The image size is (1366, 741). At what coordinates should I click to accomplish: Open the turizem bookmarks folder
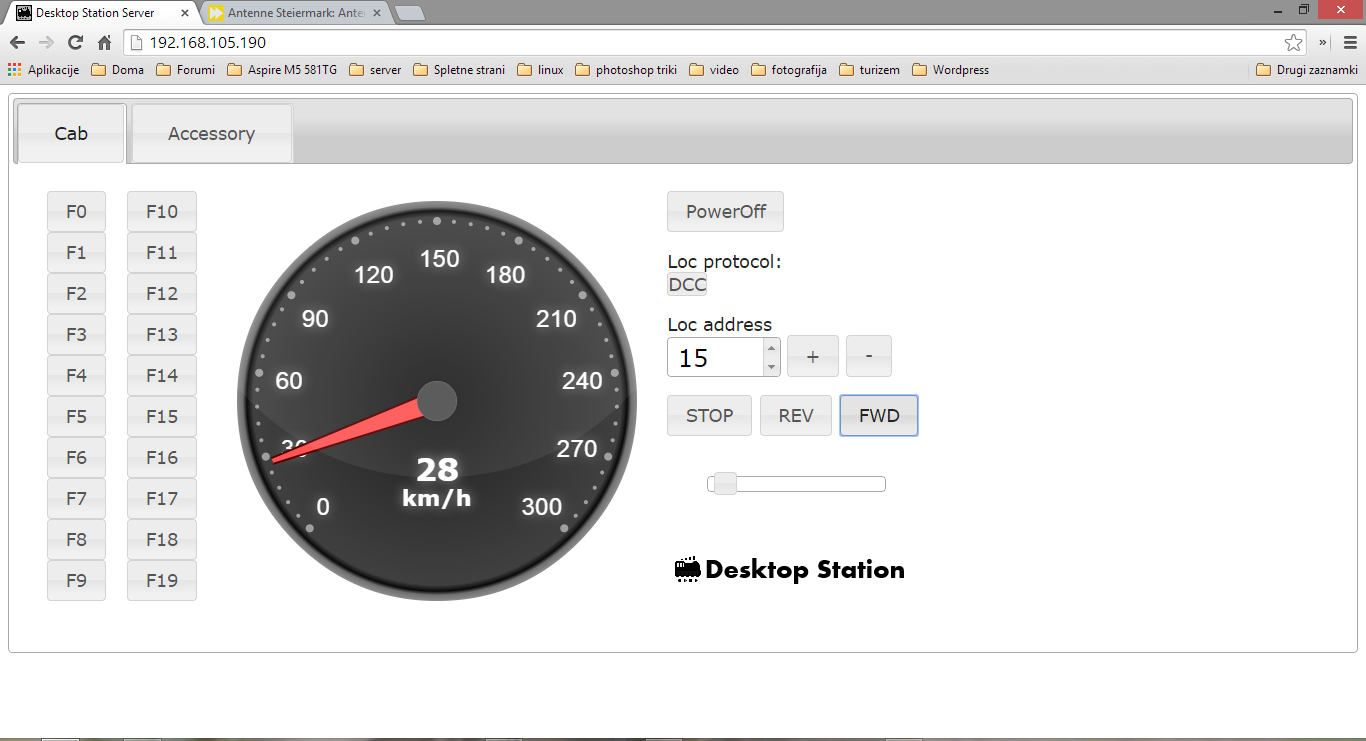coord(870,70)
